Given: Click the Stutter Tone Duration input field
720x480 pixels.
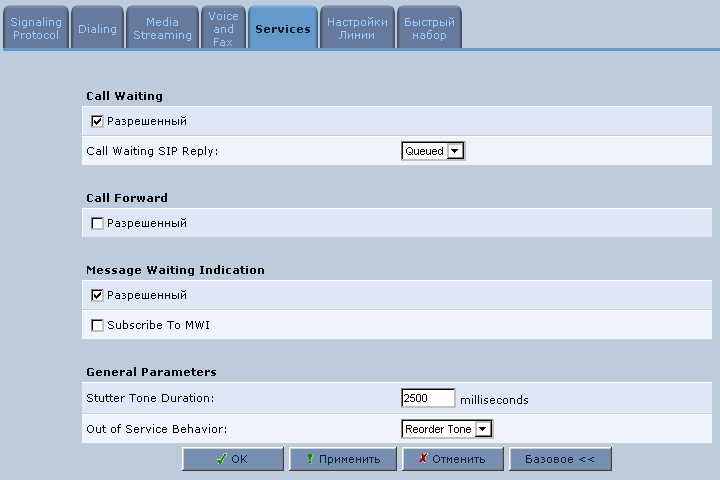Looking at the screenshot, I should coord(428,398).
